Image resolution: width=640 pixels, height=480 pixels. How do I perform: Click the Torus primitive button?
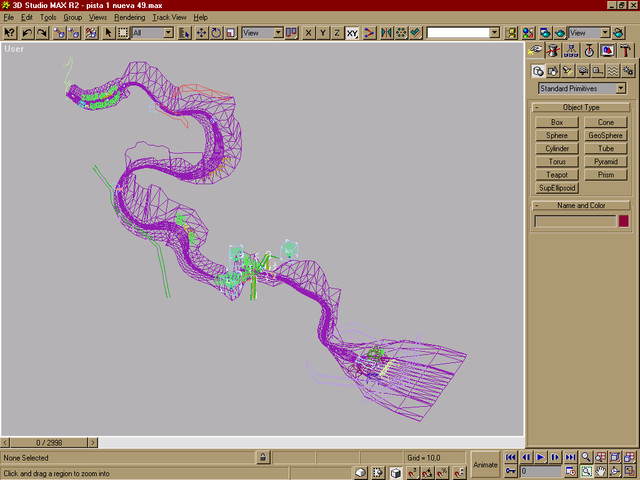coord(557,162)
